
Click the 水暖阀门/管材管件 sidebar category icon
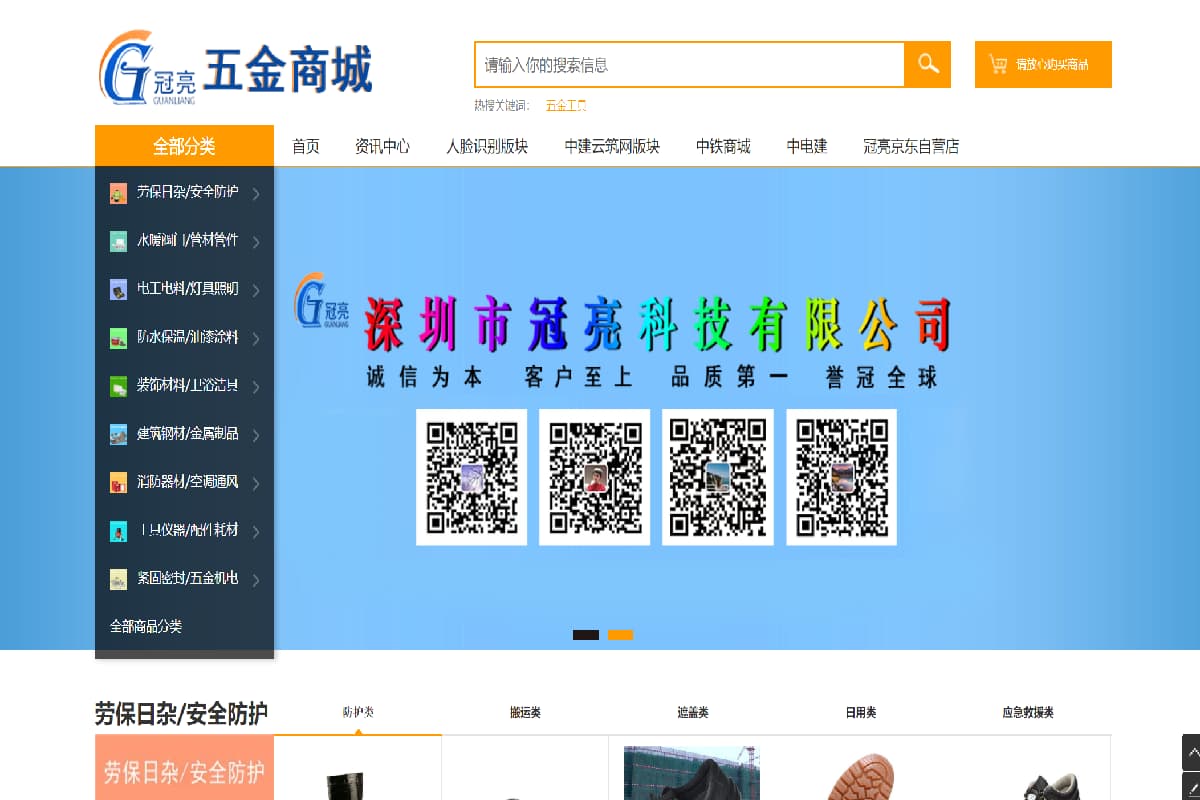point(118,241)
